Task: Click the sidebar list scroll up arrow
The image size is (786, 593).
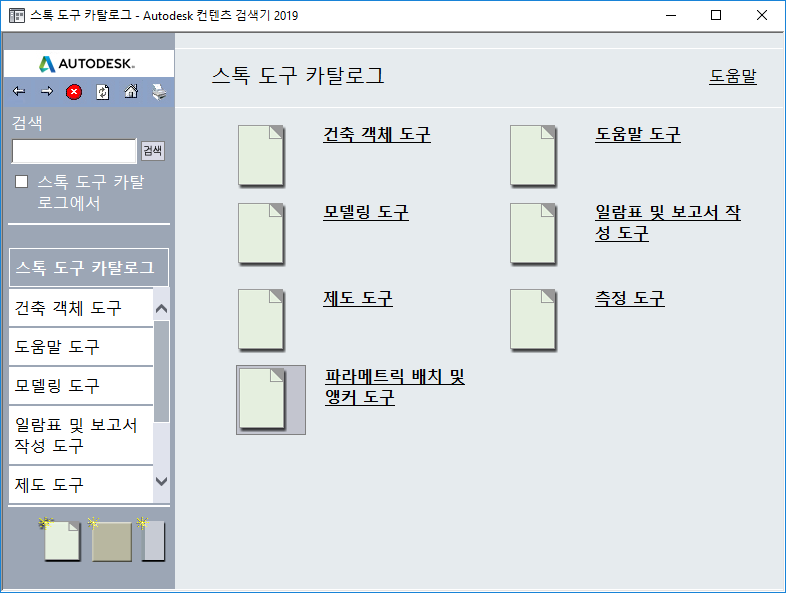Action: pyautogui.click(x=161, y=309)
